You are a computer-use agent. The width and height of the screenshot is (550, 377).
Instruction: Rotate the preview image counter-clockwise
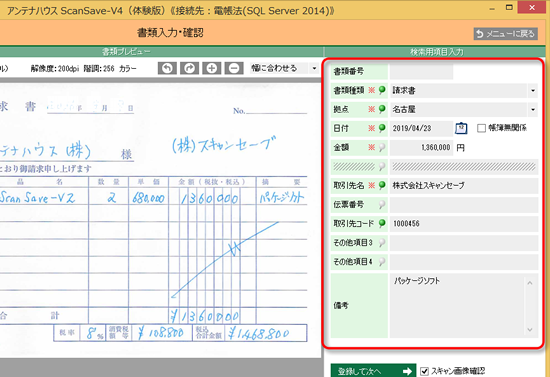click(167, 68)
